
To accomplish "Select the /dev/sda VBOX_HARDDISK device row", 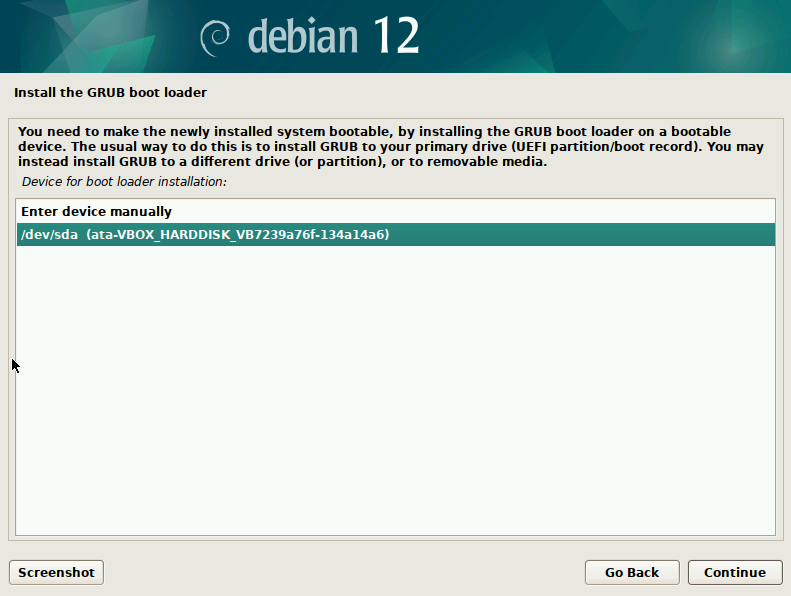I will click(396, 235).
